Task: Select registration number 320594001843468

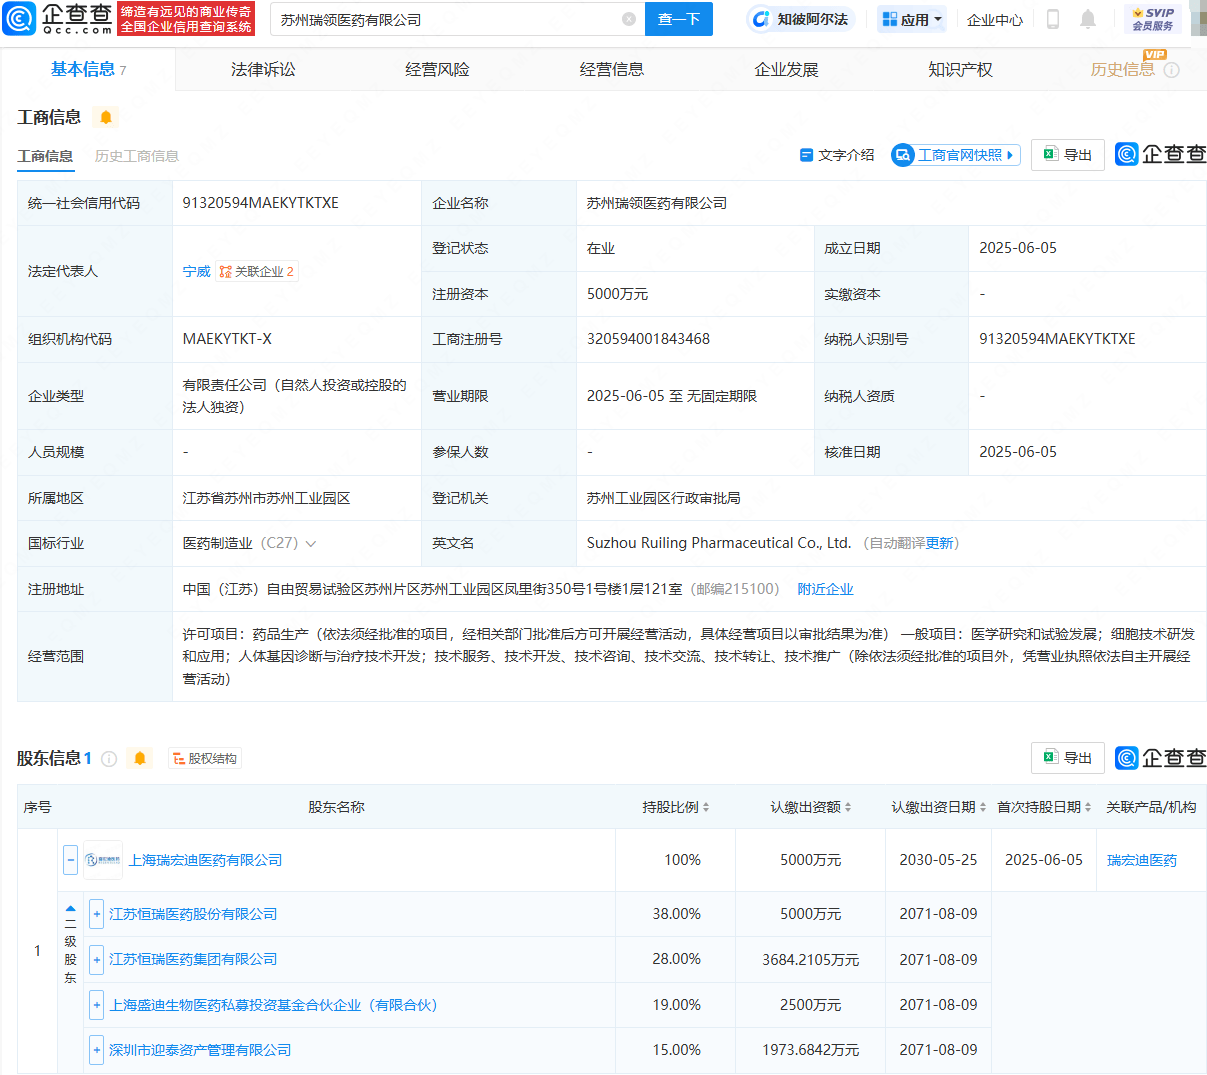Action: 648,339
